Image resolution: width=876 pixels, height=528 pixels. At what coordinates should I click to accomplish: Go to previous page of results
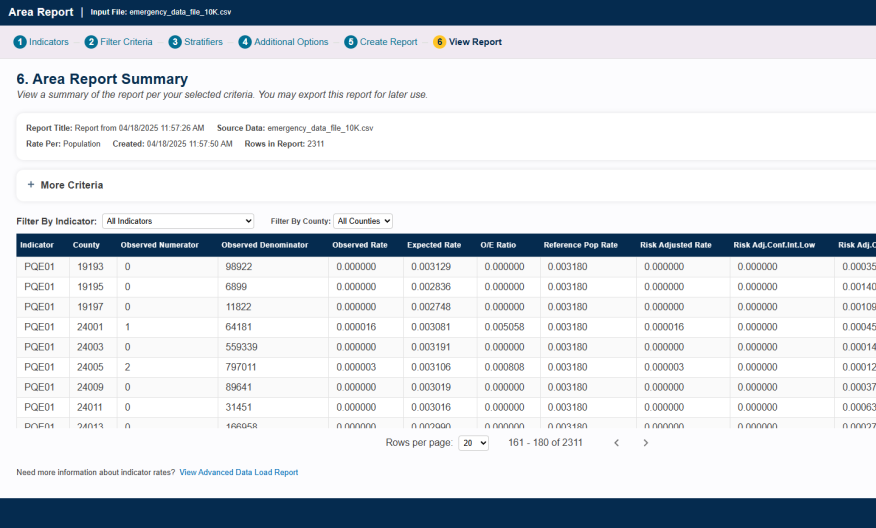[x=616, y=442]
